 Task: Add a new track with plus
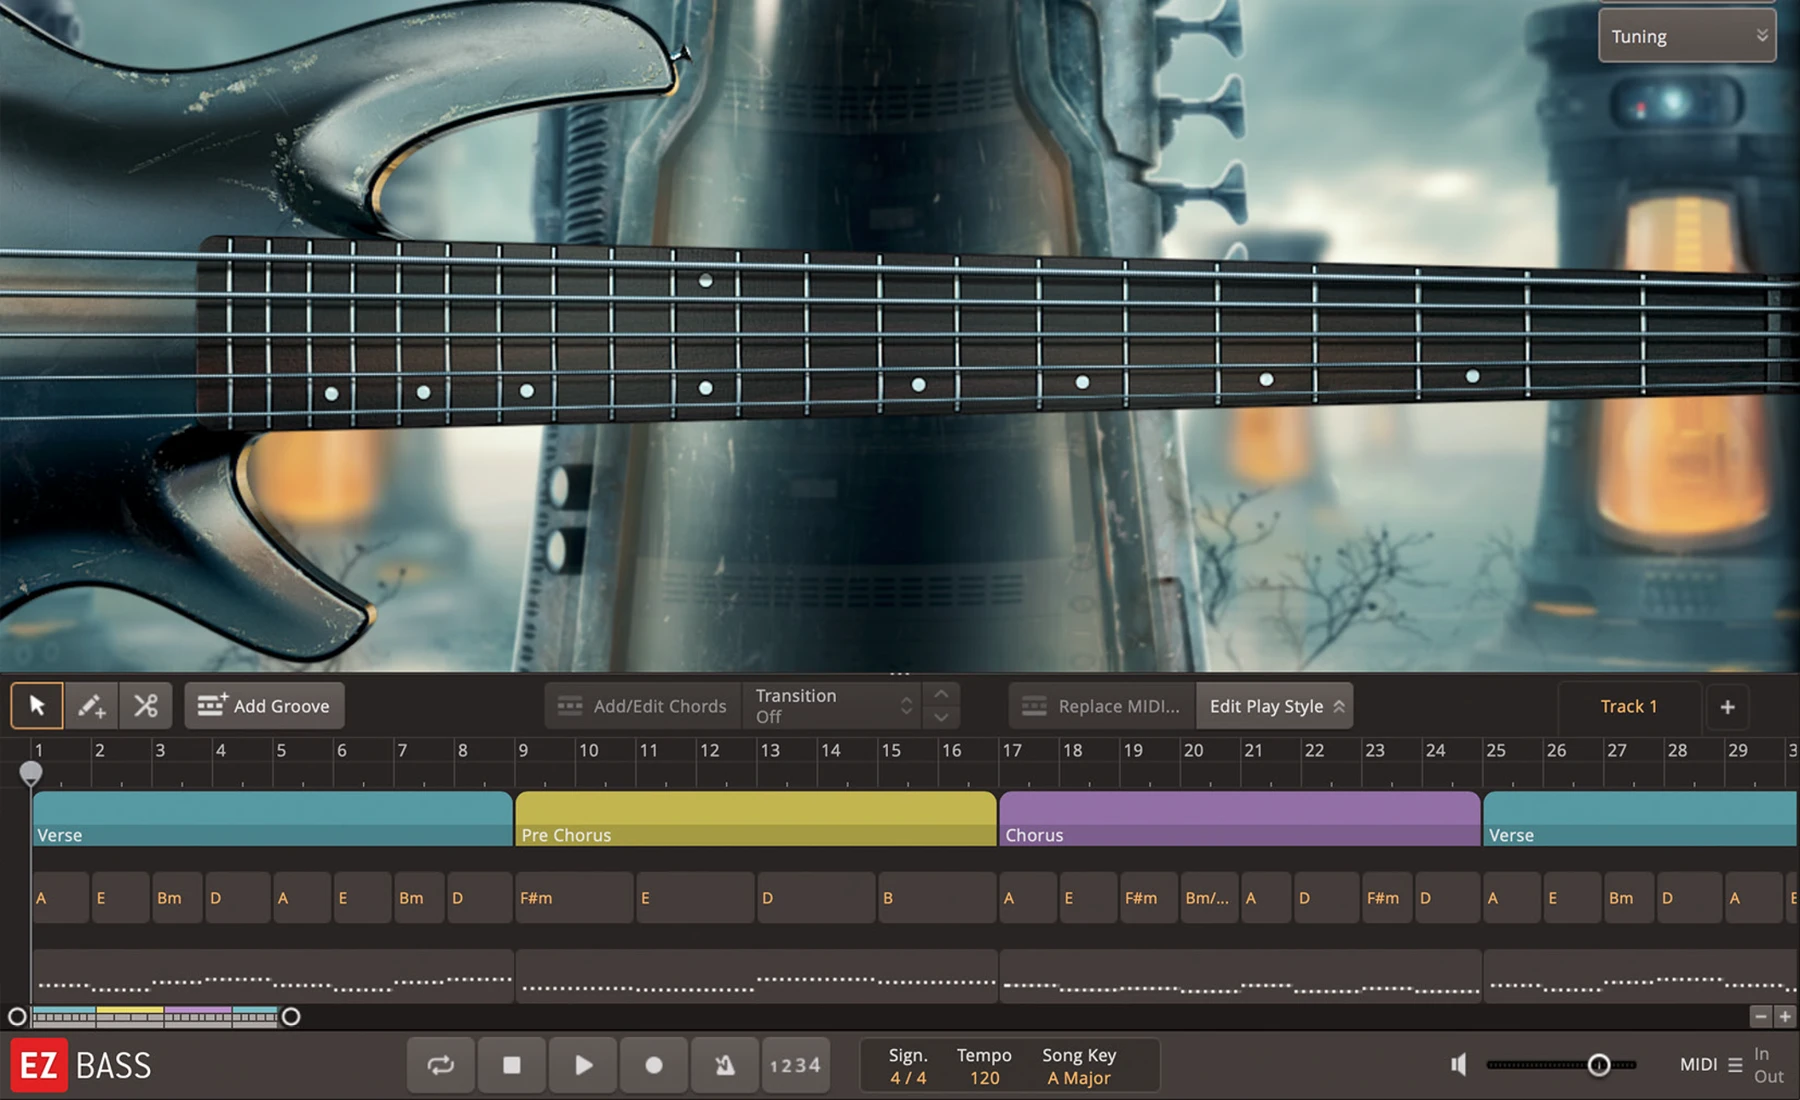[x=1727, y=707]
